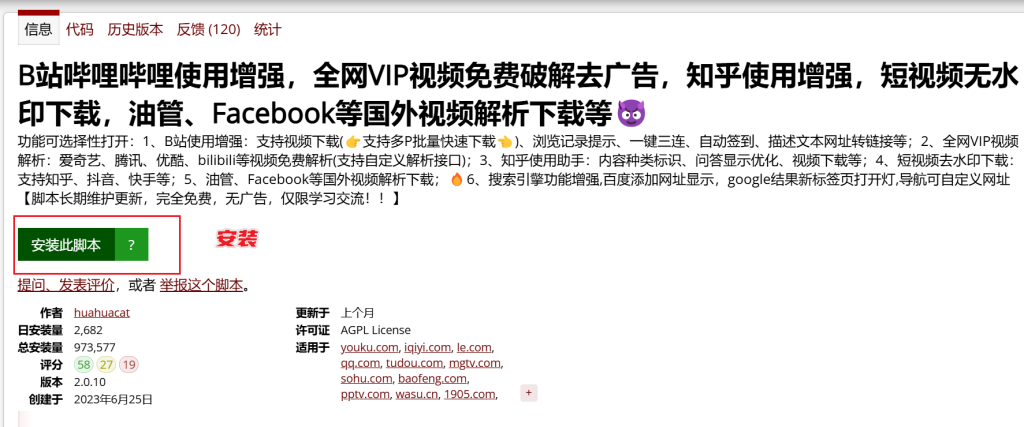The height and width of the screenshot is (427, 1024).
Task: Click the red bad rating badge 19
Action: point(129,364)
